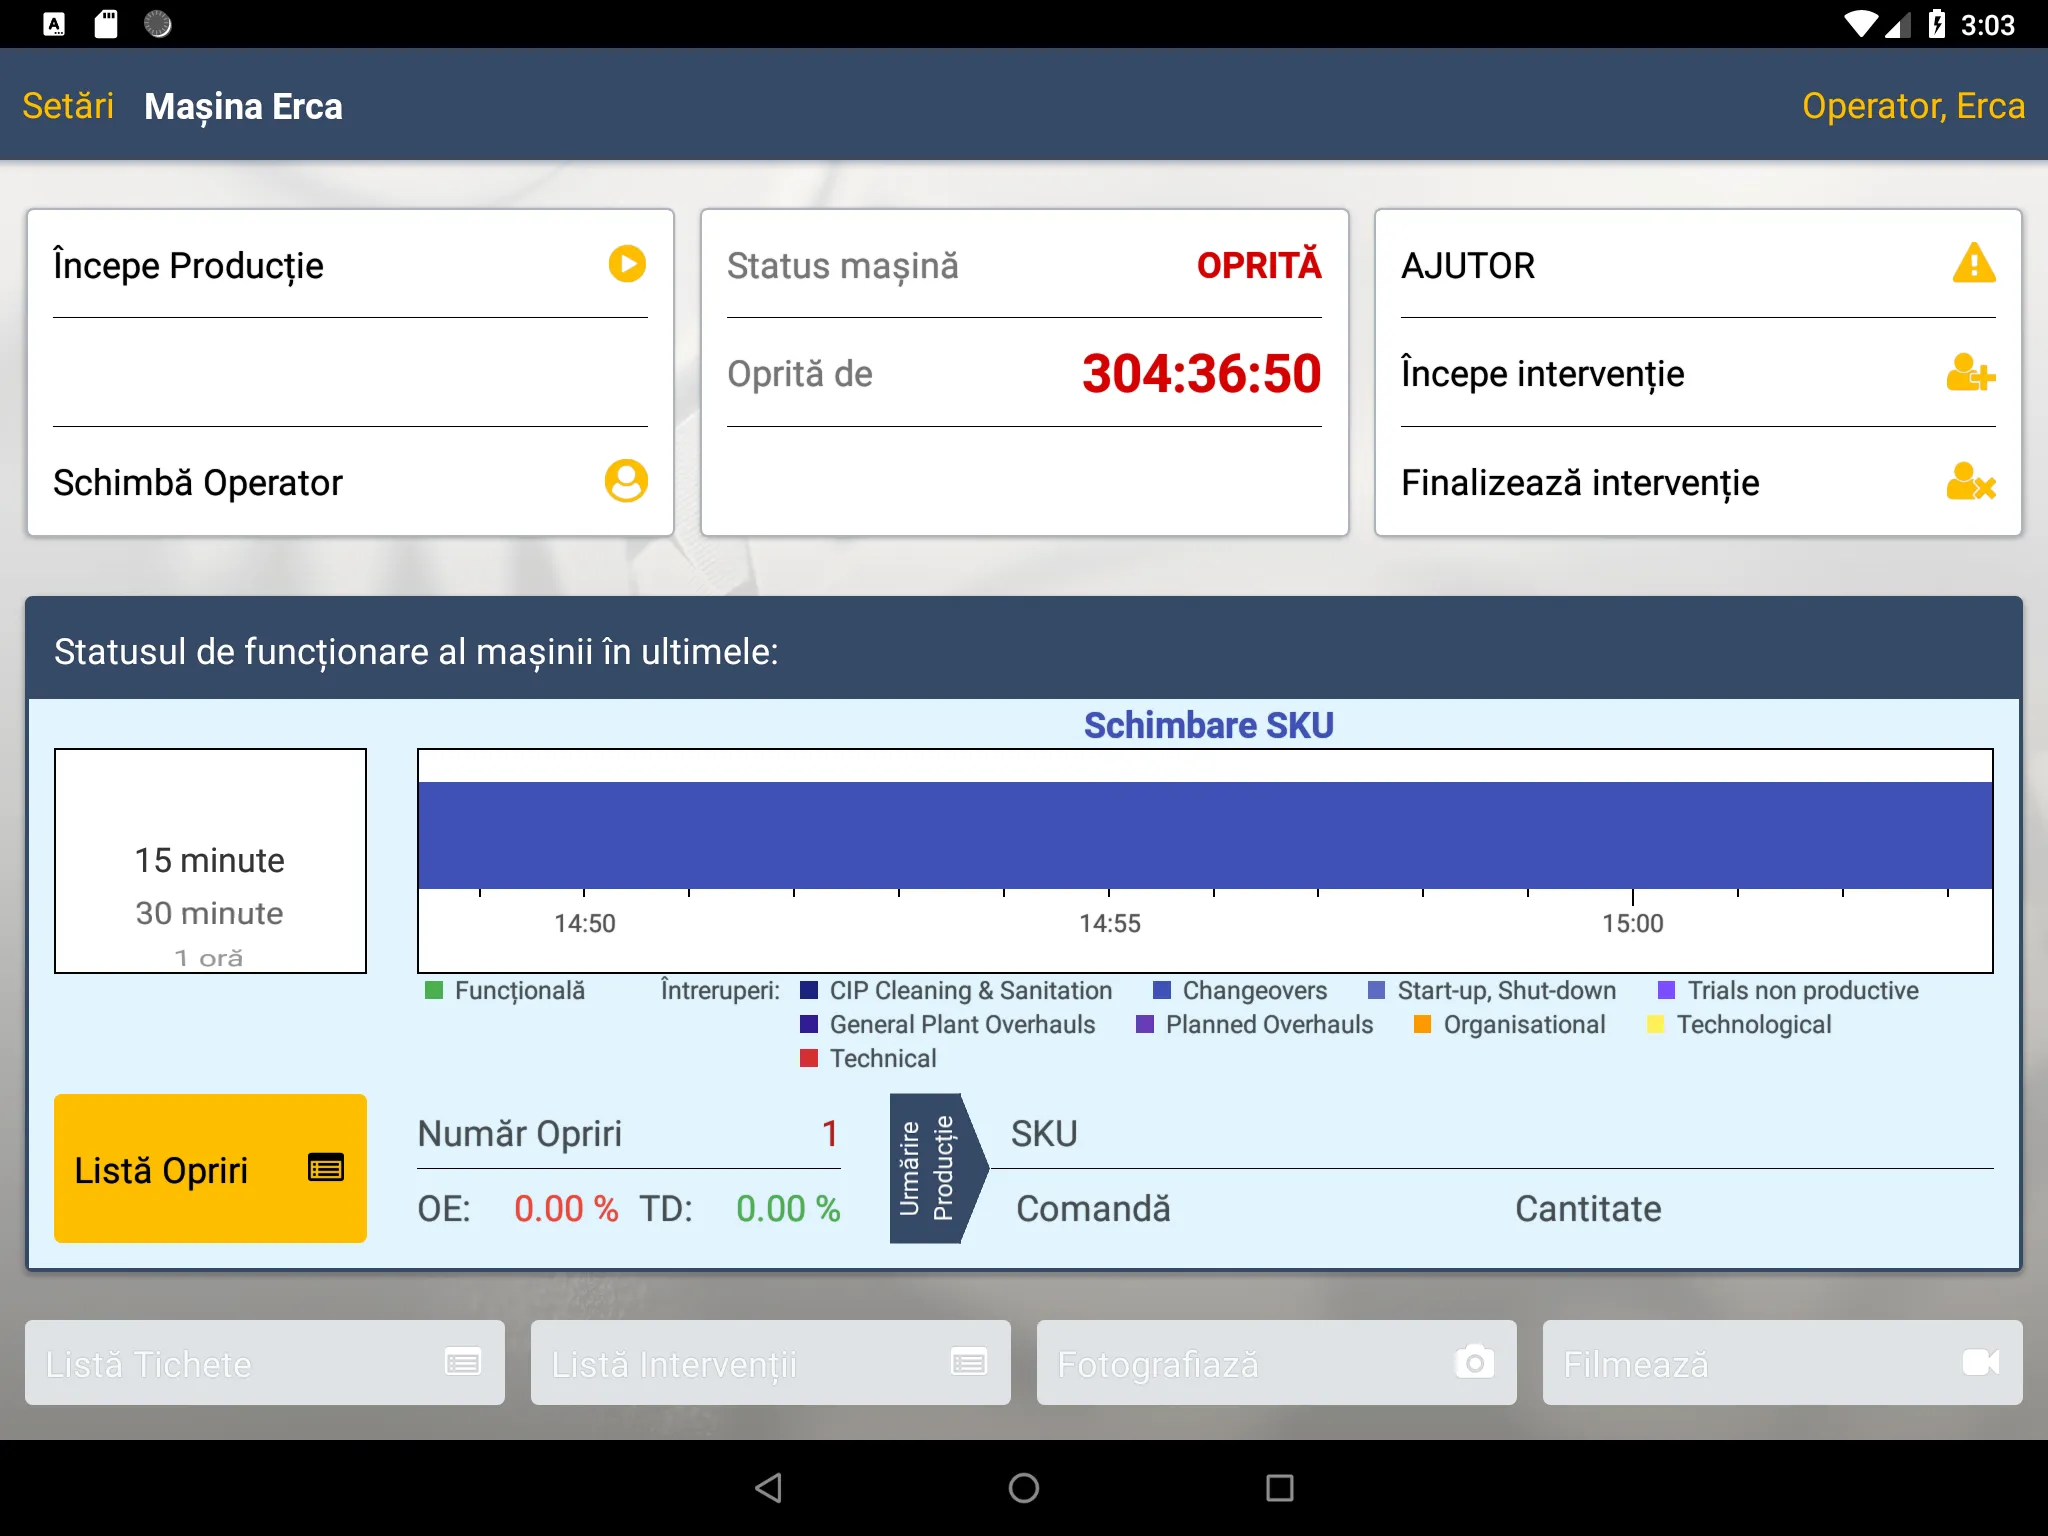This screenshot has height=1536, width=2048.
Task: Tap the 15:00 timeline label
Action: 1633,923
